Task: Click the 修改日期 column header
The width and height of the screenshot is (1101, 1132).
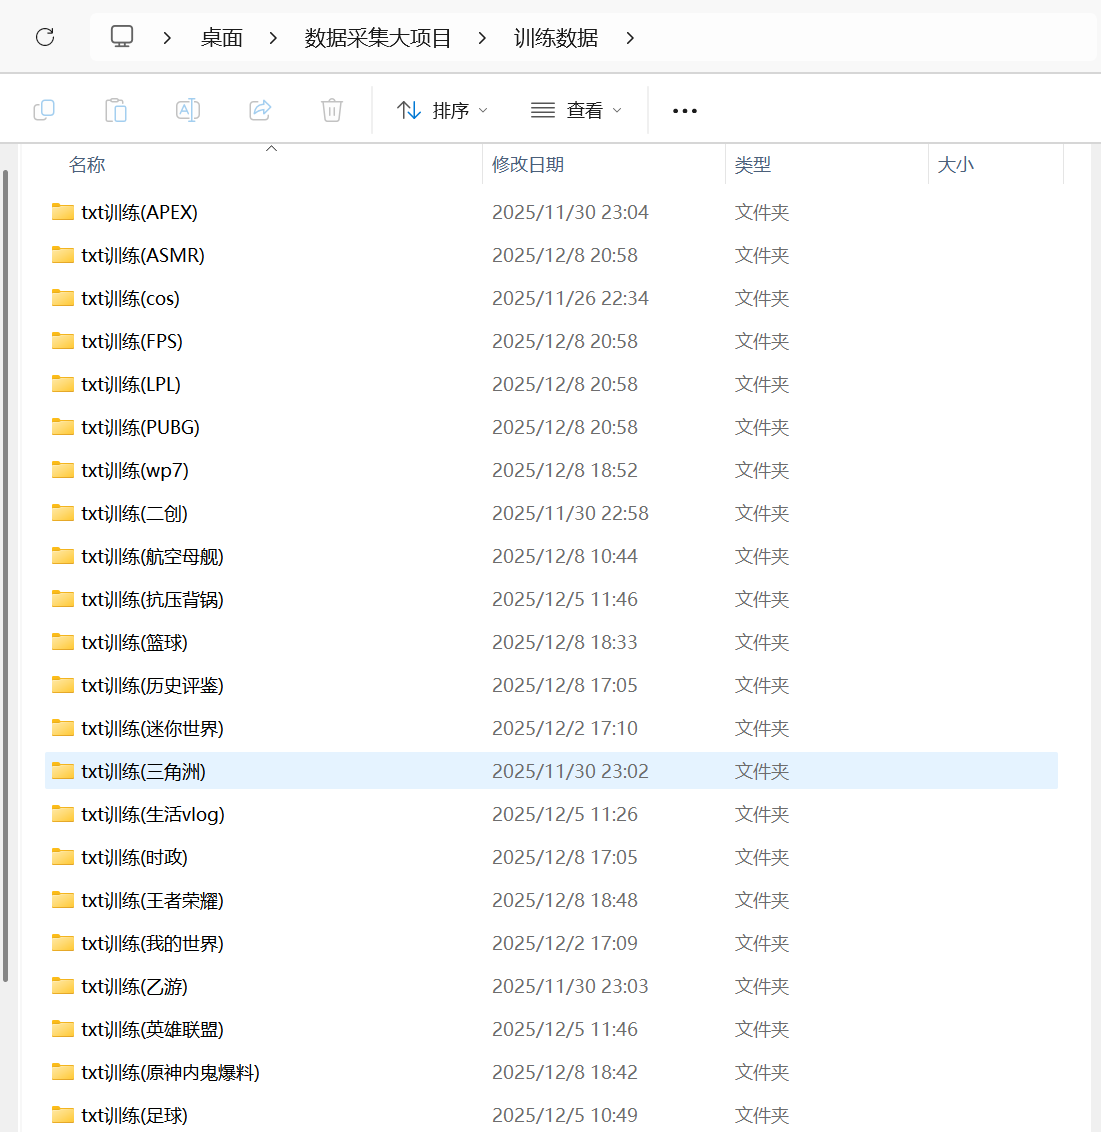Action: (527, 164)
